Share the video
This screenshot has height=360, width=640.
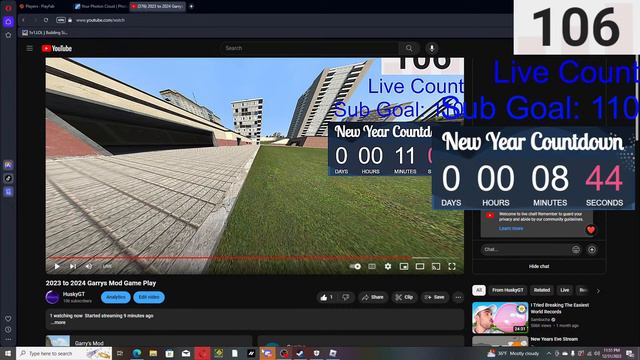click(x=373, y=297)
